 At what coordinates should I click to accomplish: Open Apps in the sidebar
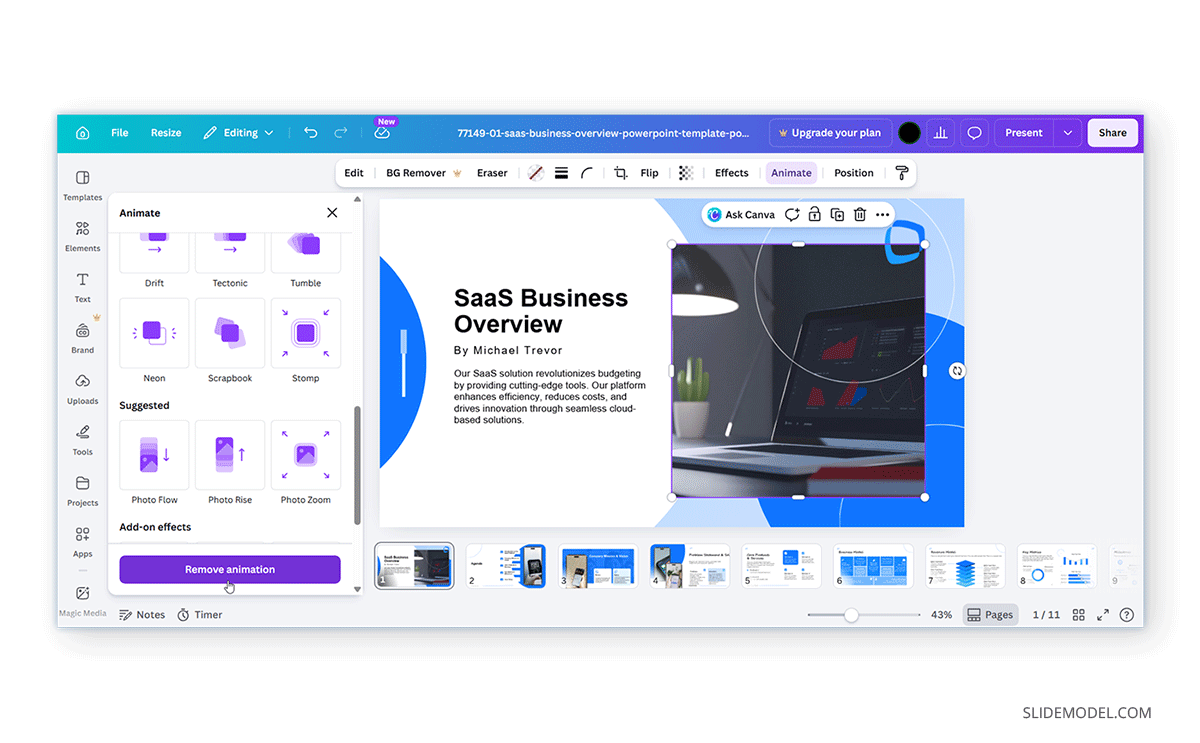click(x=83, y=542)
